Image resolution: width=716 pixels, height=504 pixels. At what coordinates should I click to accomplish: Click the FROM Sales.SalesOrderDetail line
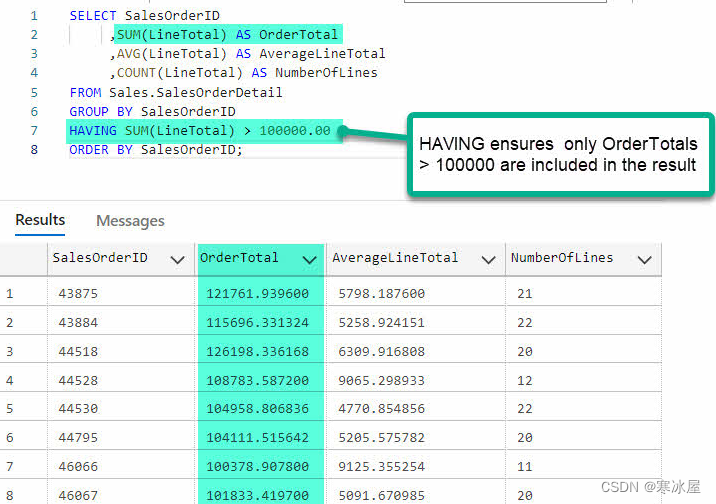tap(176, 93)
